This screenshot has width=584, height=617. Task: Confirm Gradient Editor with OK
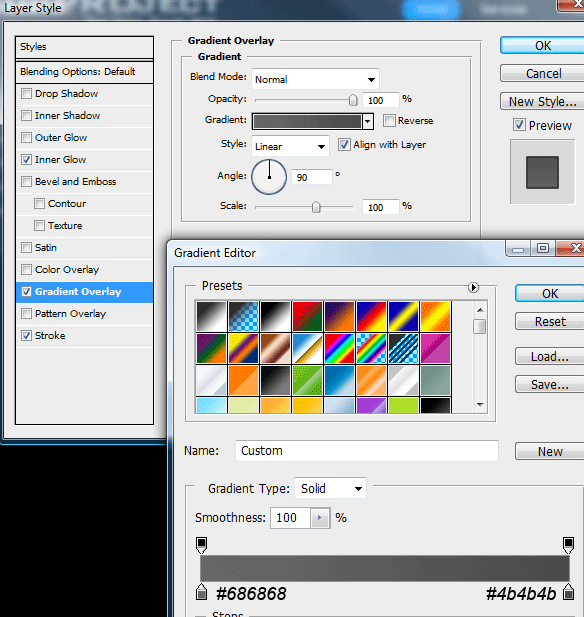click(x=550, y=294)
